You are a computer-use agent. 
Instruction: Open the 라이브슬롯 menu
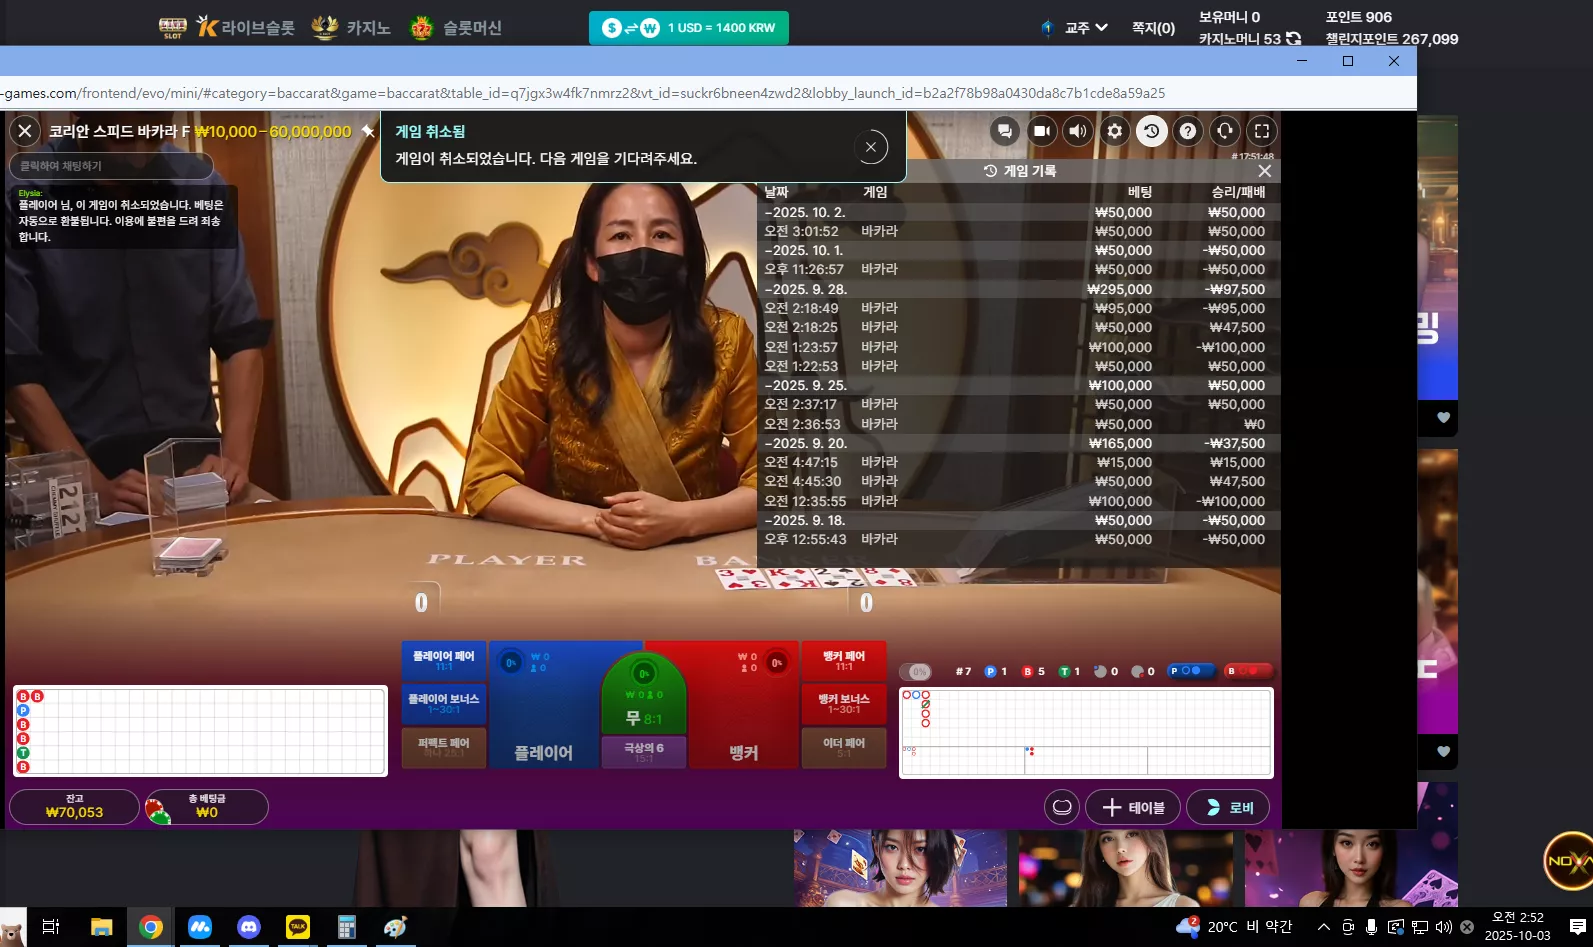click(x=245, y=28)
